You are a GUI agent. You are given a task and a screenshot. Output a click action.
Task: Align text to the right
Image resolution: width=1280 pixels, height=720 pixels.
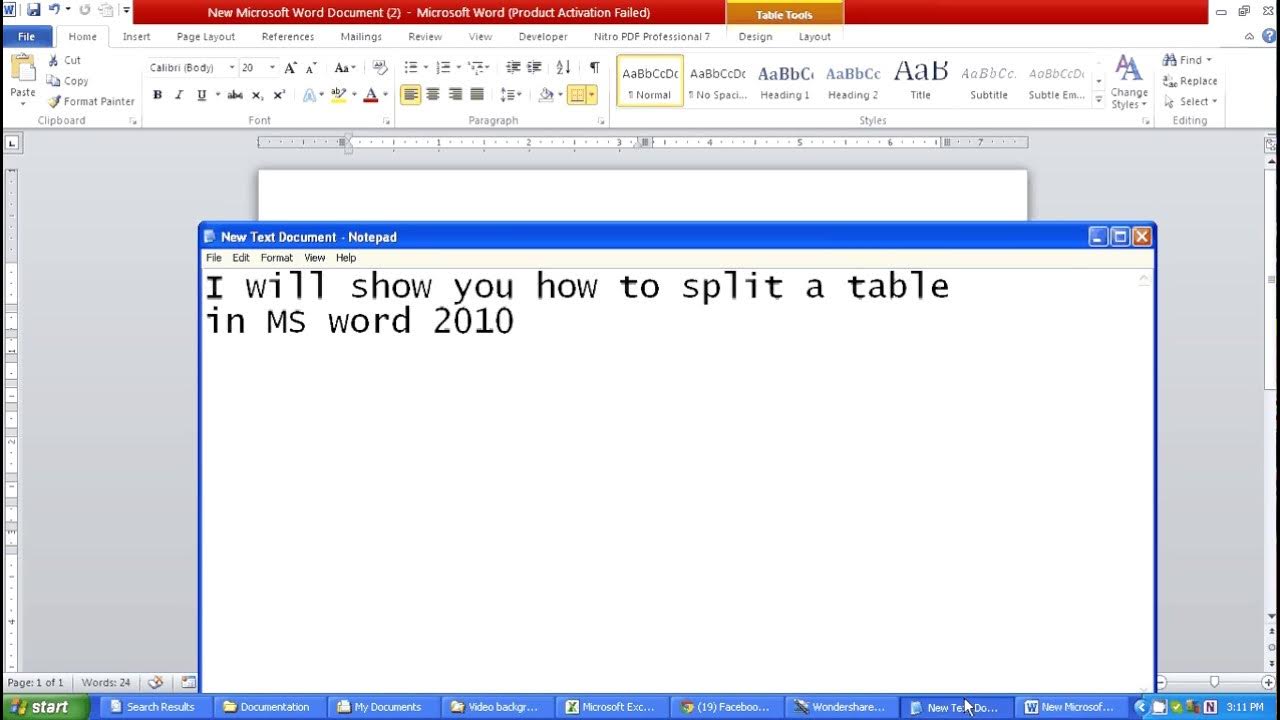tap(455, 95)
